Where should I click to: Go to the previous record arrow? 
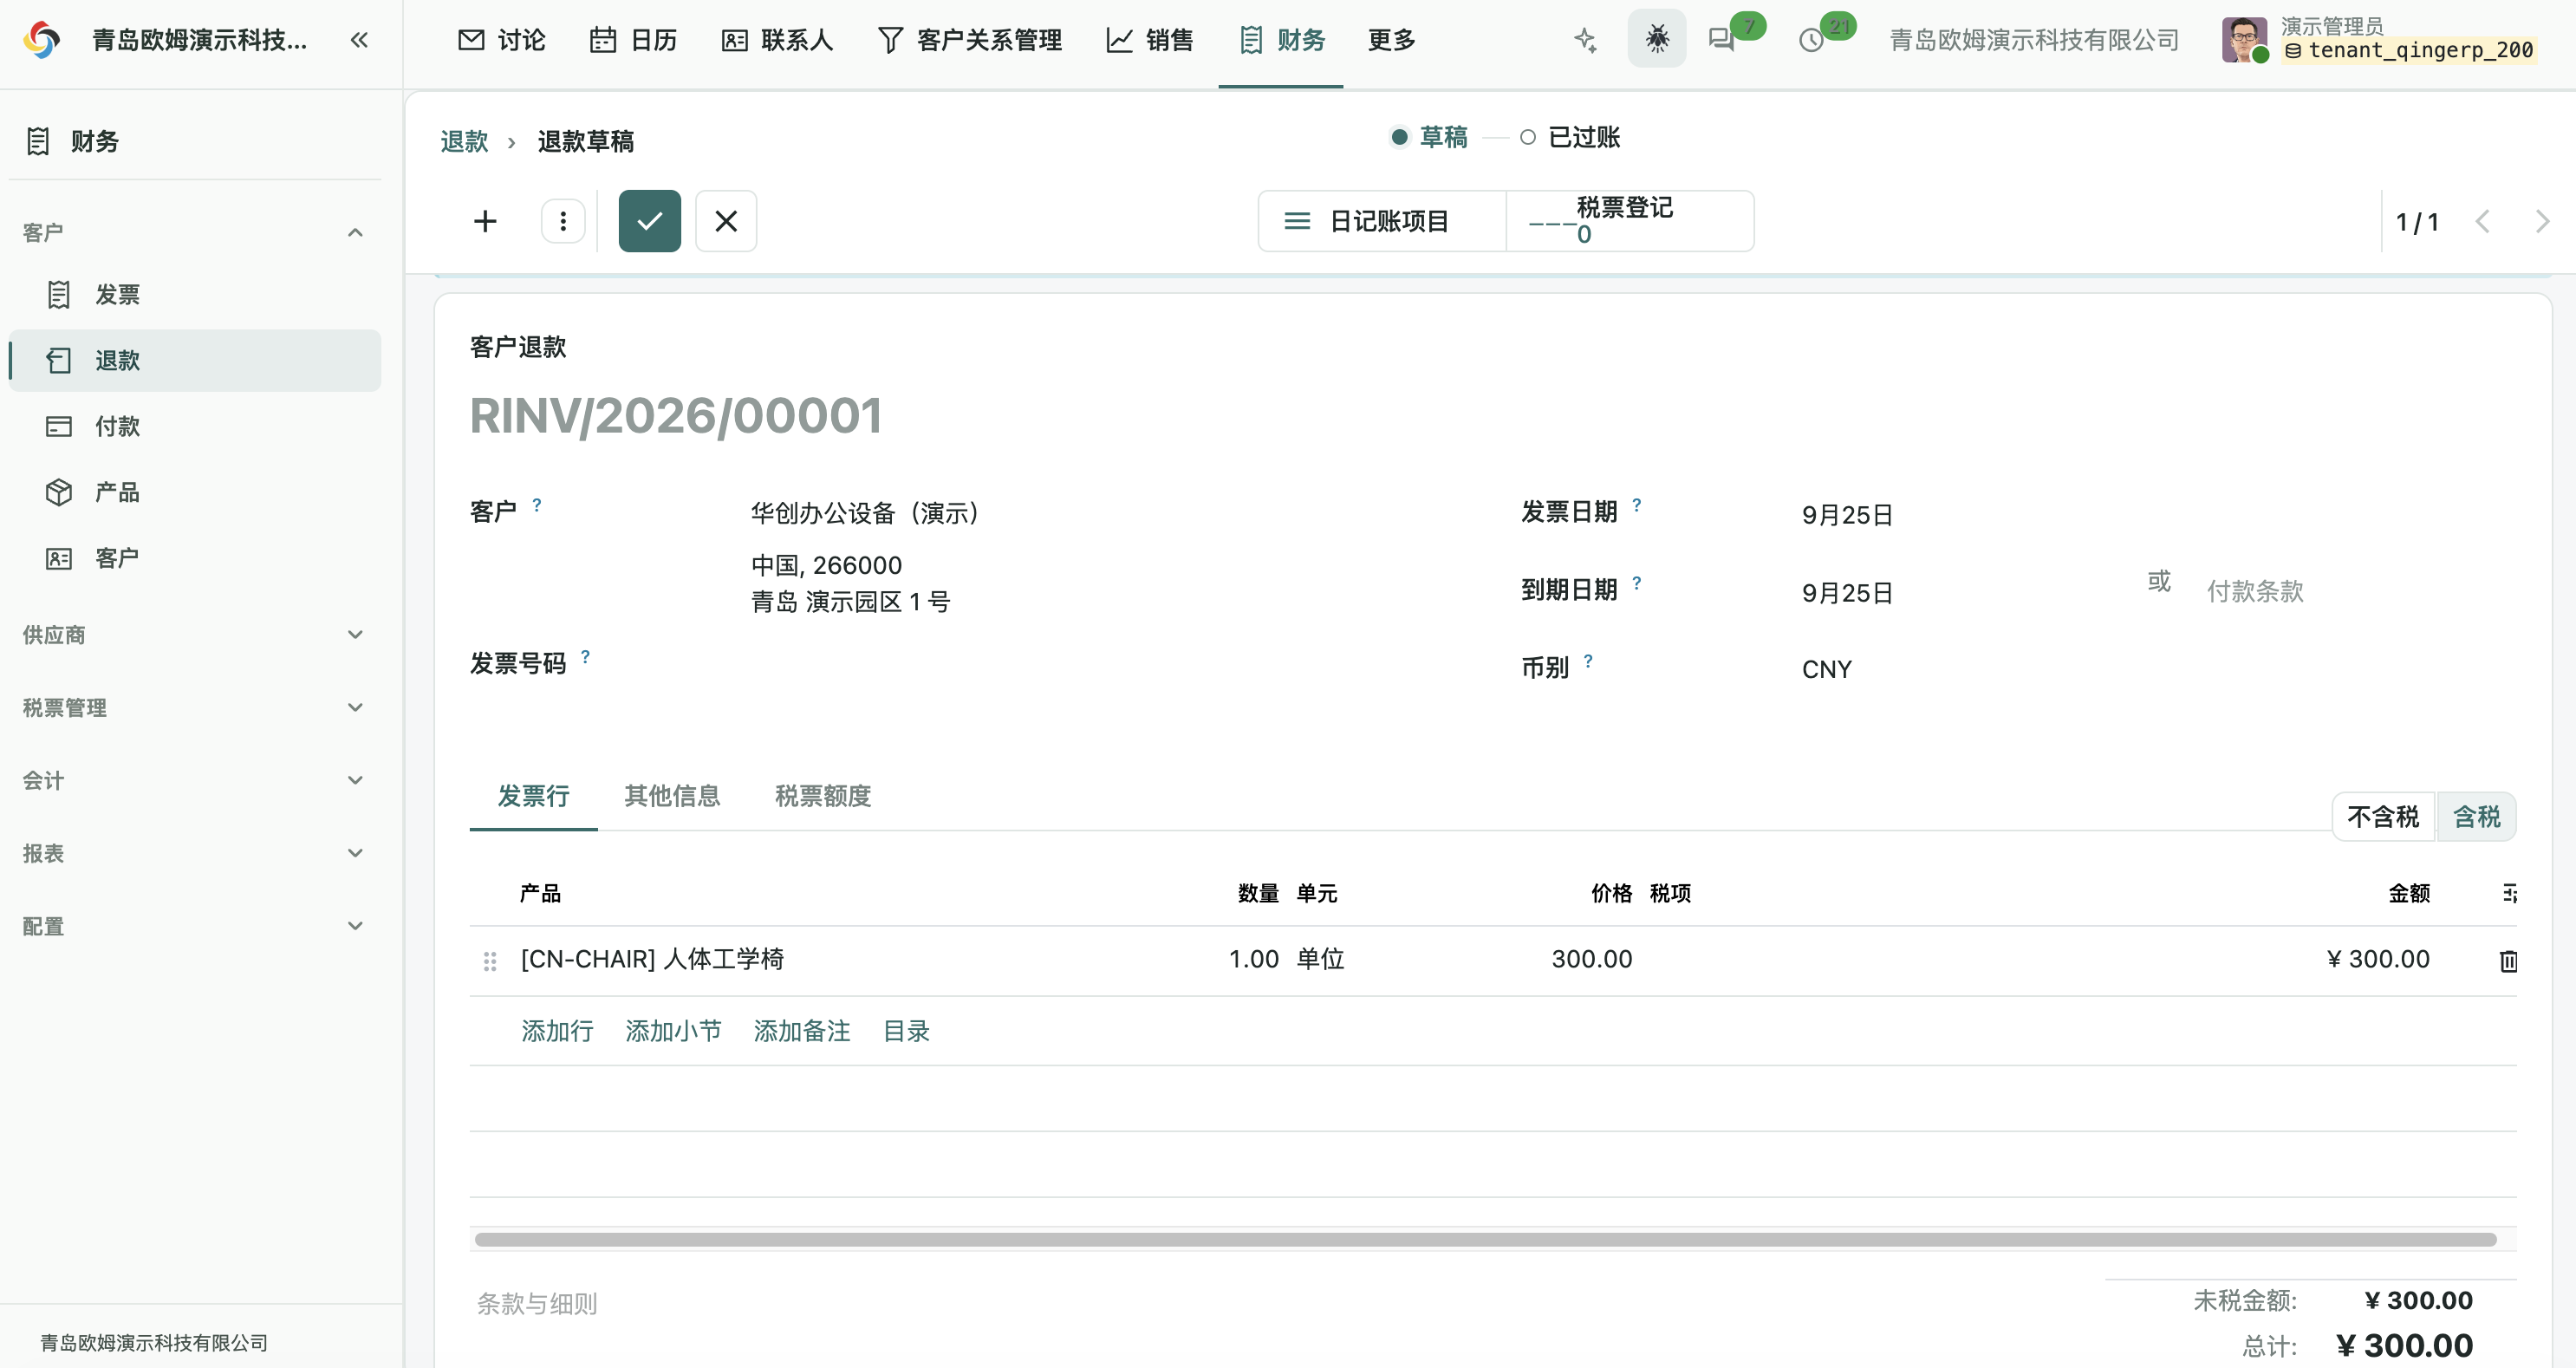coord(2482,221)
